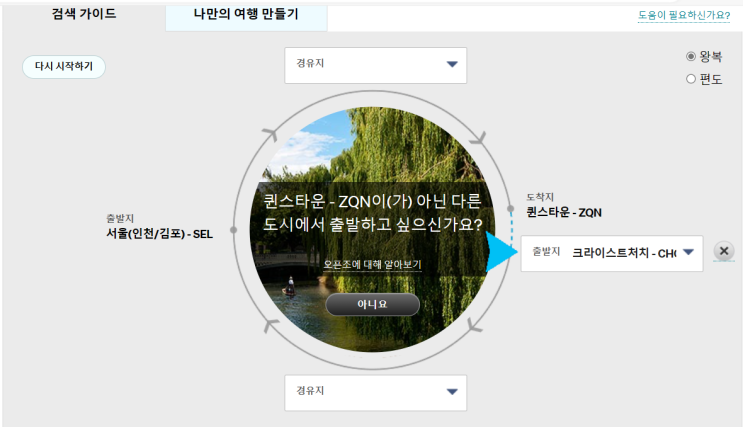Click the blue triangle pointer icon
Viewport: 743px width, 427px height.
(501, 252)
